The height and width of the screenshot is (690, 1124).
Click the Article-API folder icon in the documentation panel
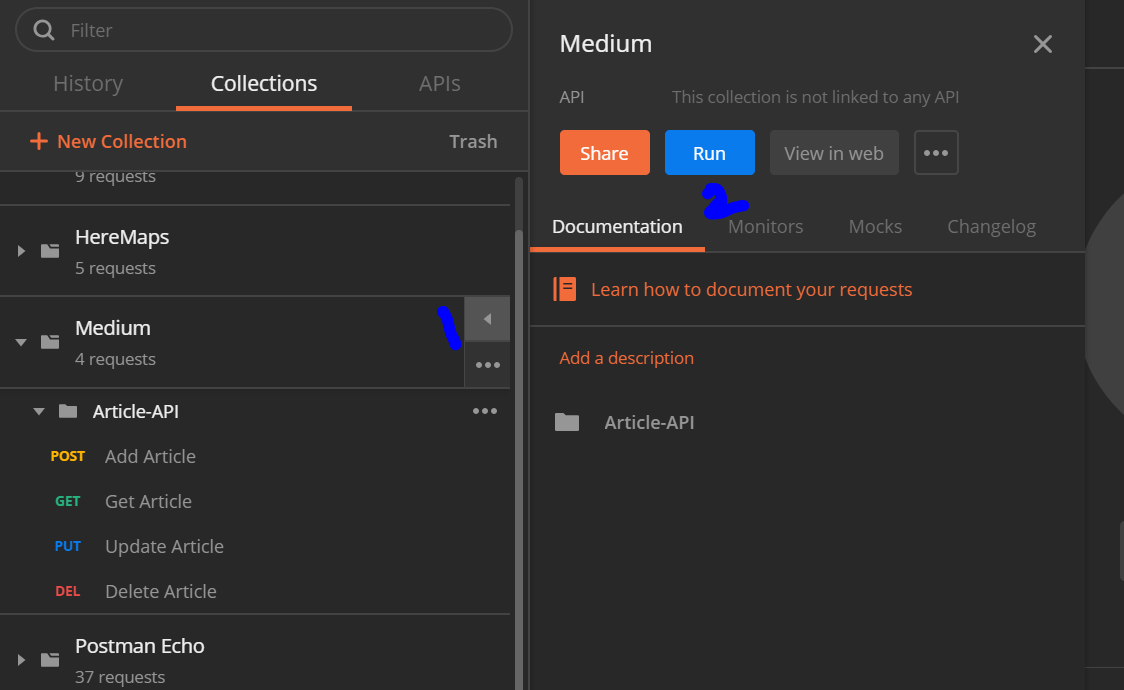(x=567, y=422)
